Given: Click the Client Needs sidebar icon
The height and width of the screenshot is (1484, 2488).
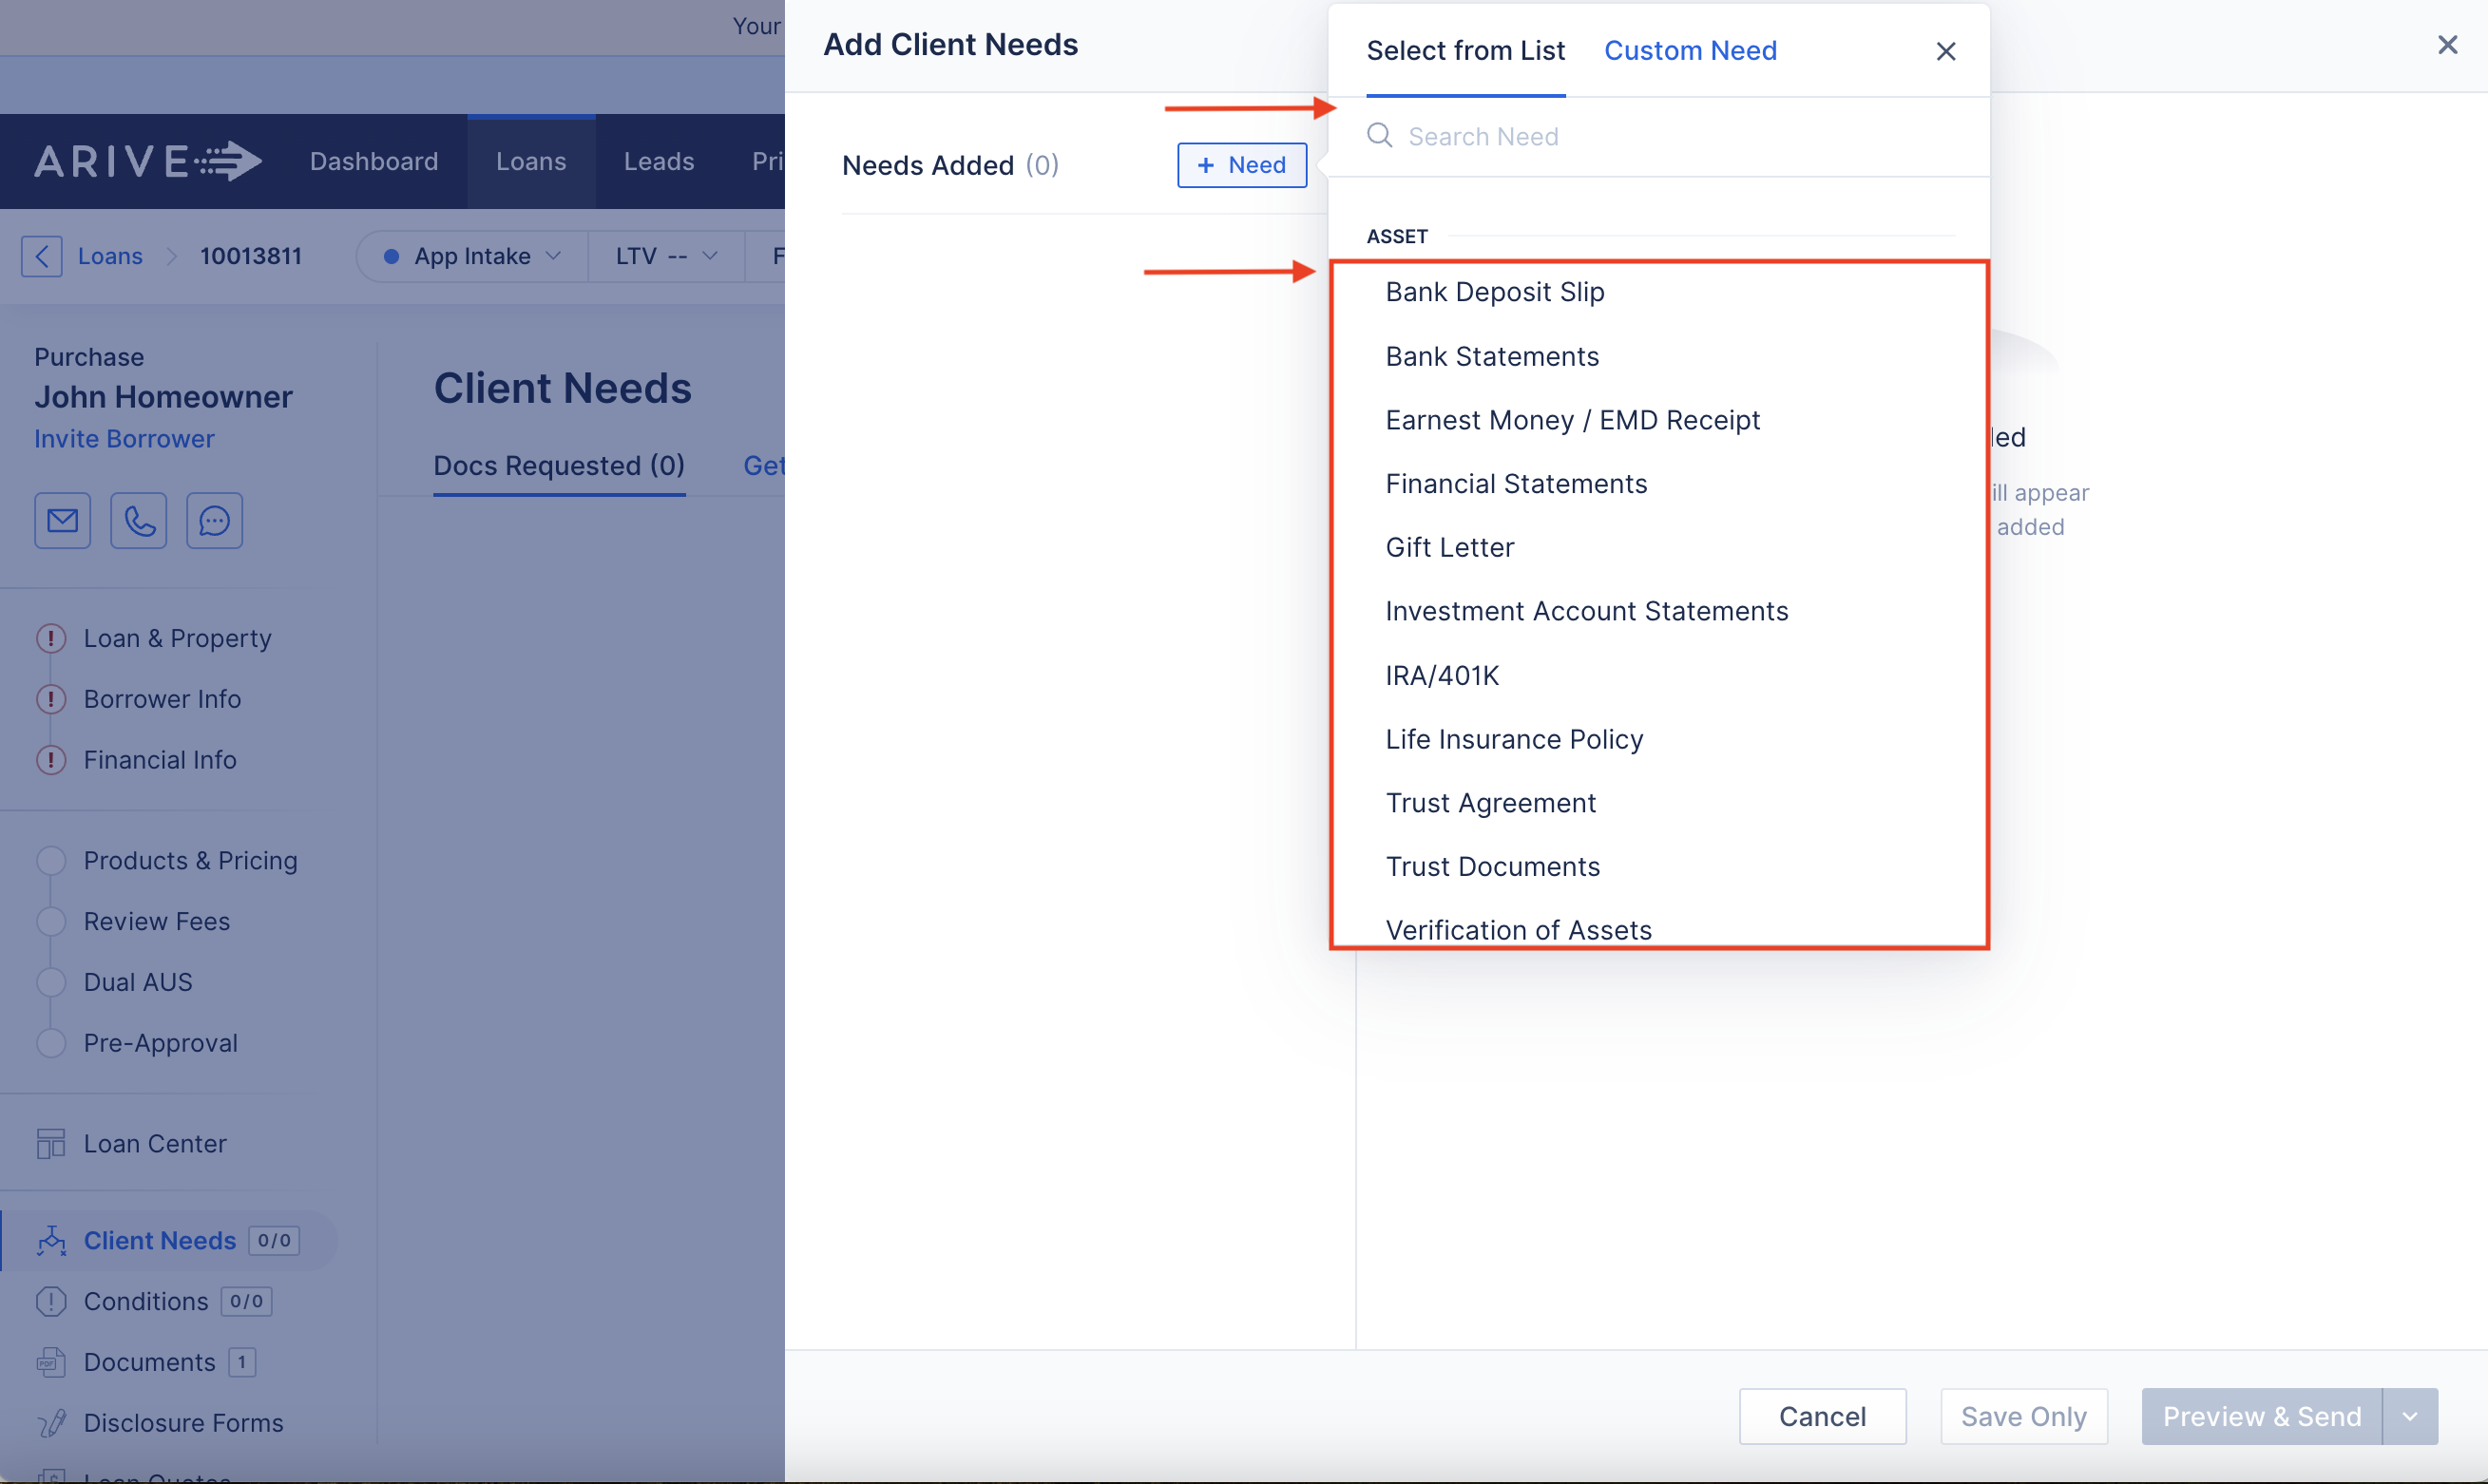Looking at the screenshot, I should pos(51,1240).
